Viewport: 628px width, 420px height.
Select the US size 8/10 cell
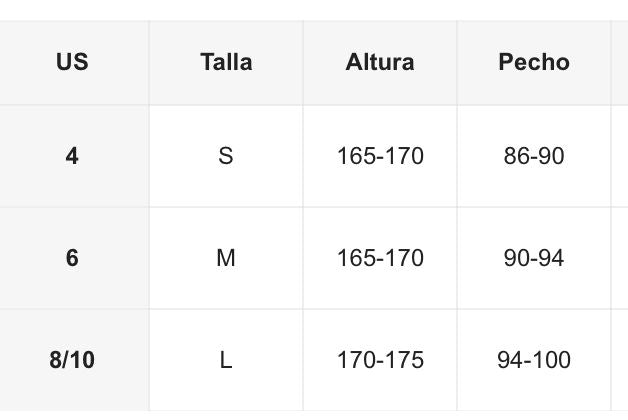(x=72, y=360)
